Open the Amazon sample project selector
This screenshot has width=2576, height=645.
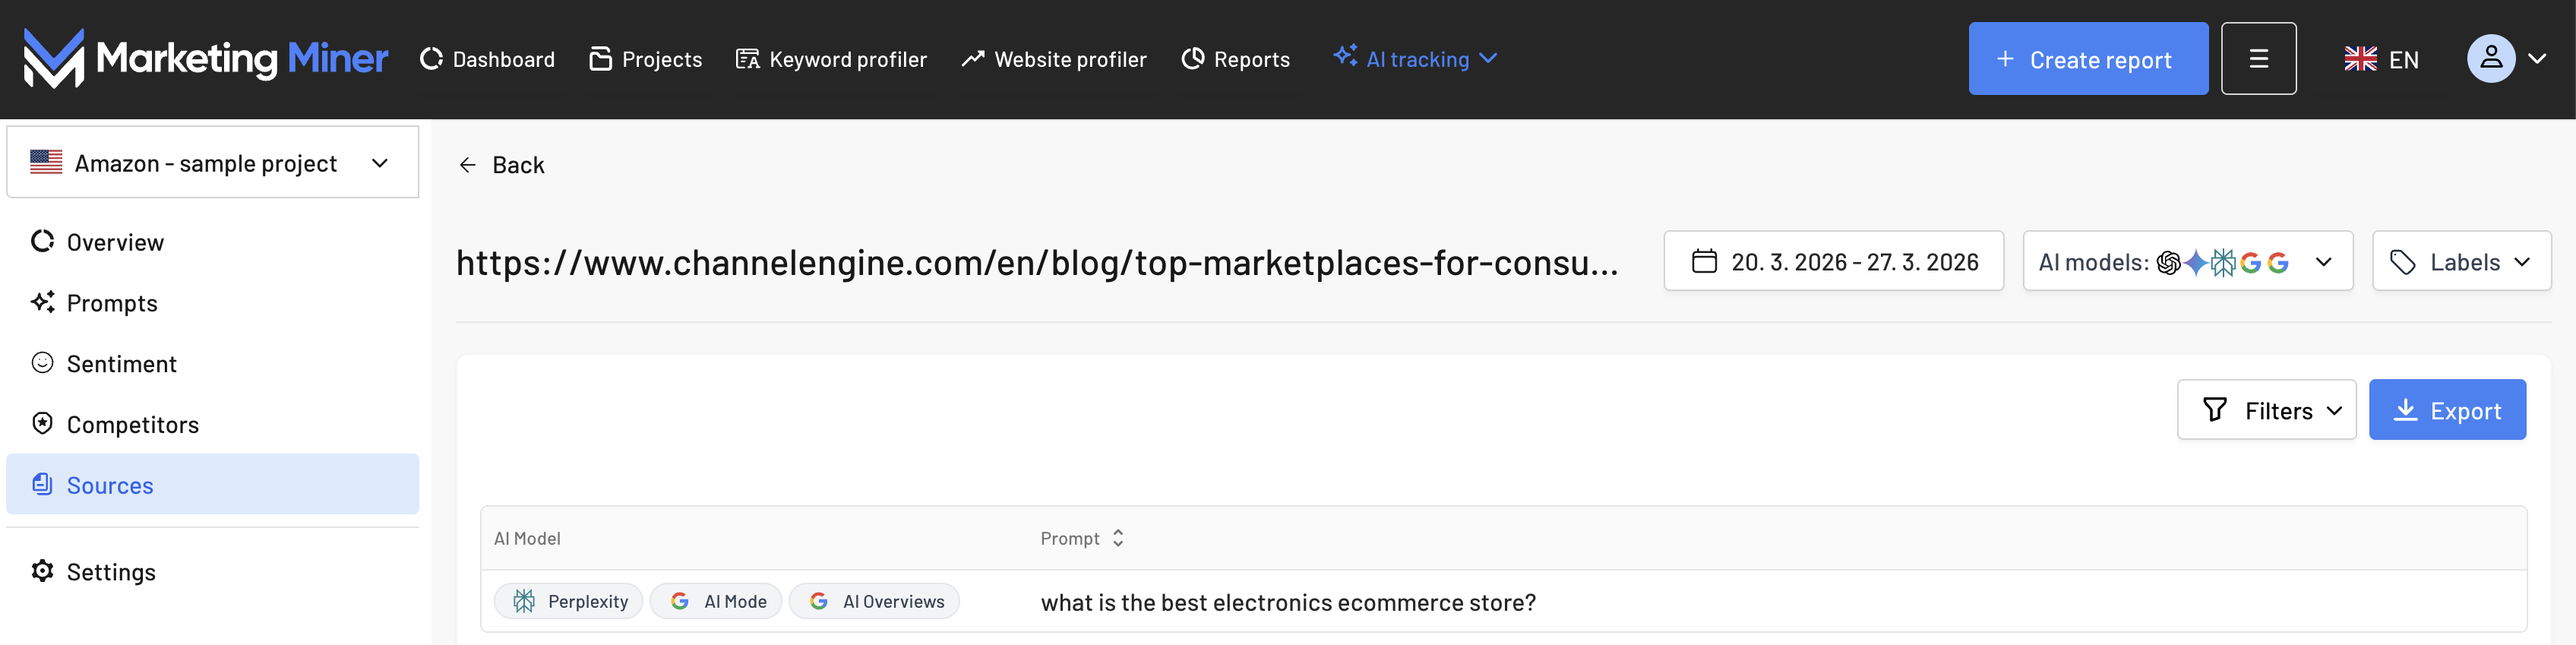(x=212, y=163)
